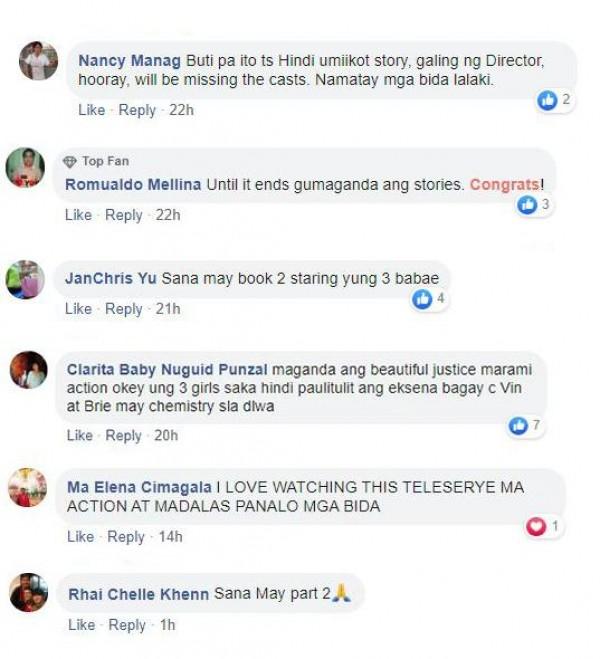
Task: Like Nancy Manag's comment
Action: click(92, 110)
